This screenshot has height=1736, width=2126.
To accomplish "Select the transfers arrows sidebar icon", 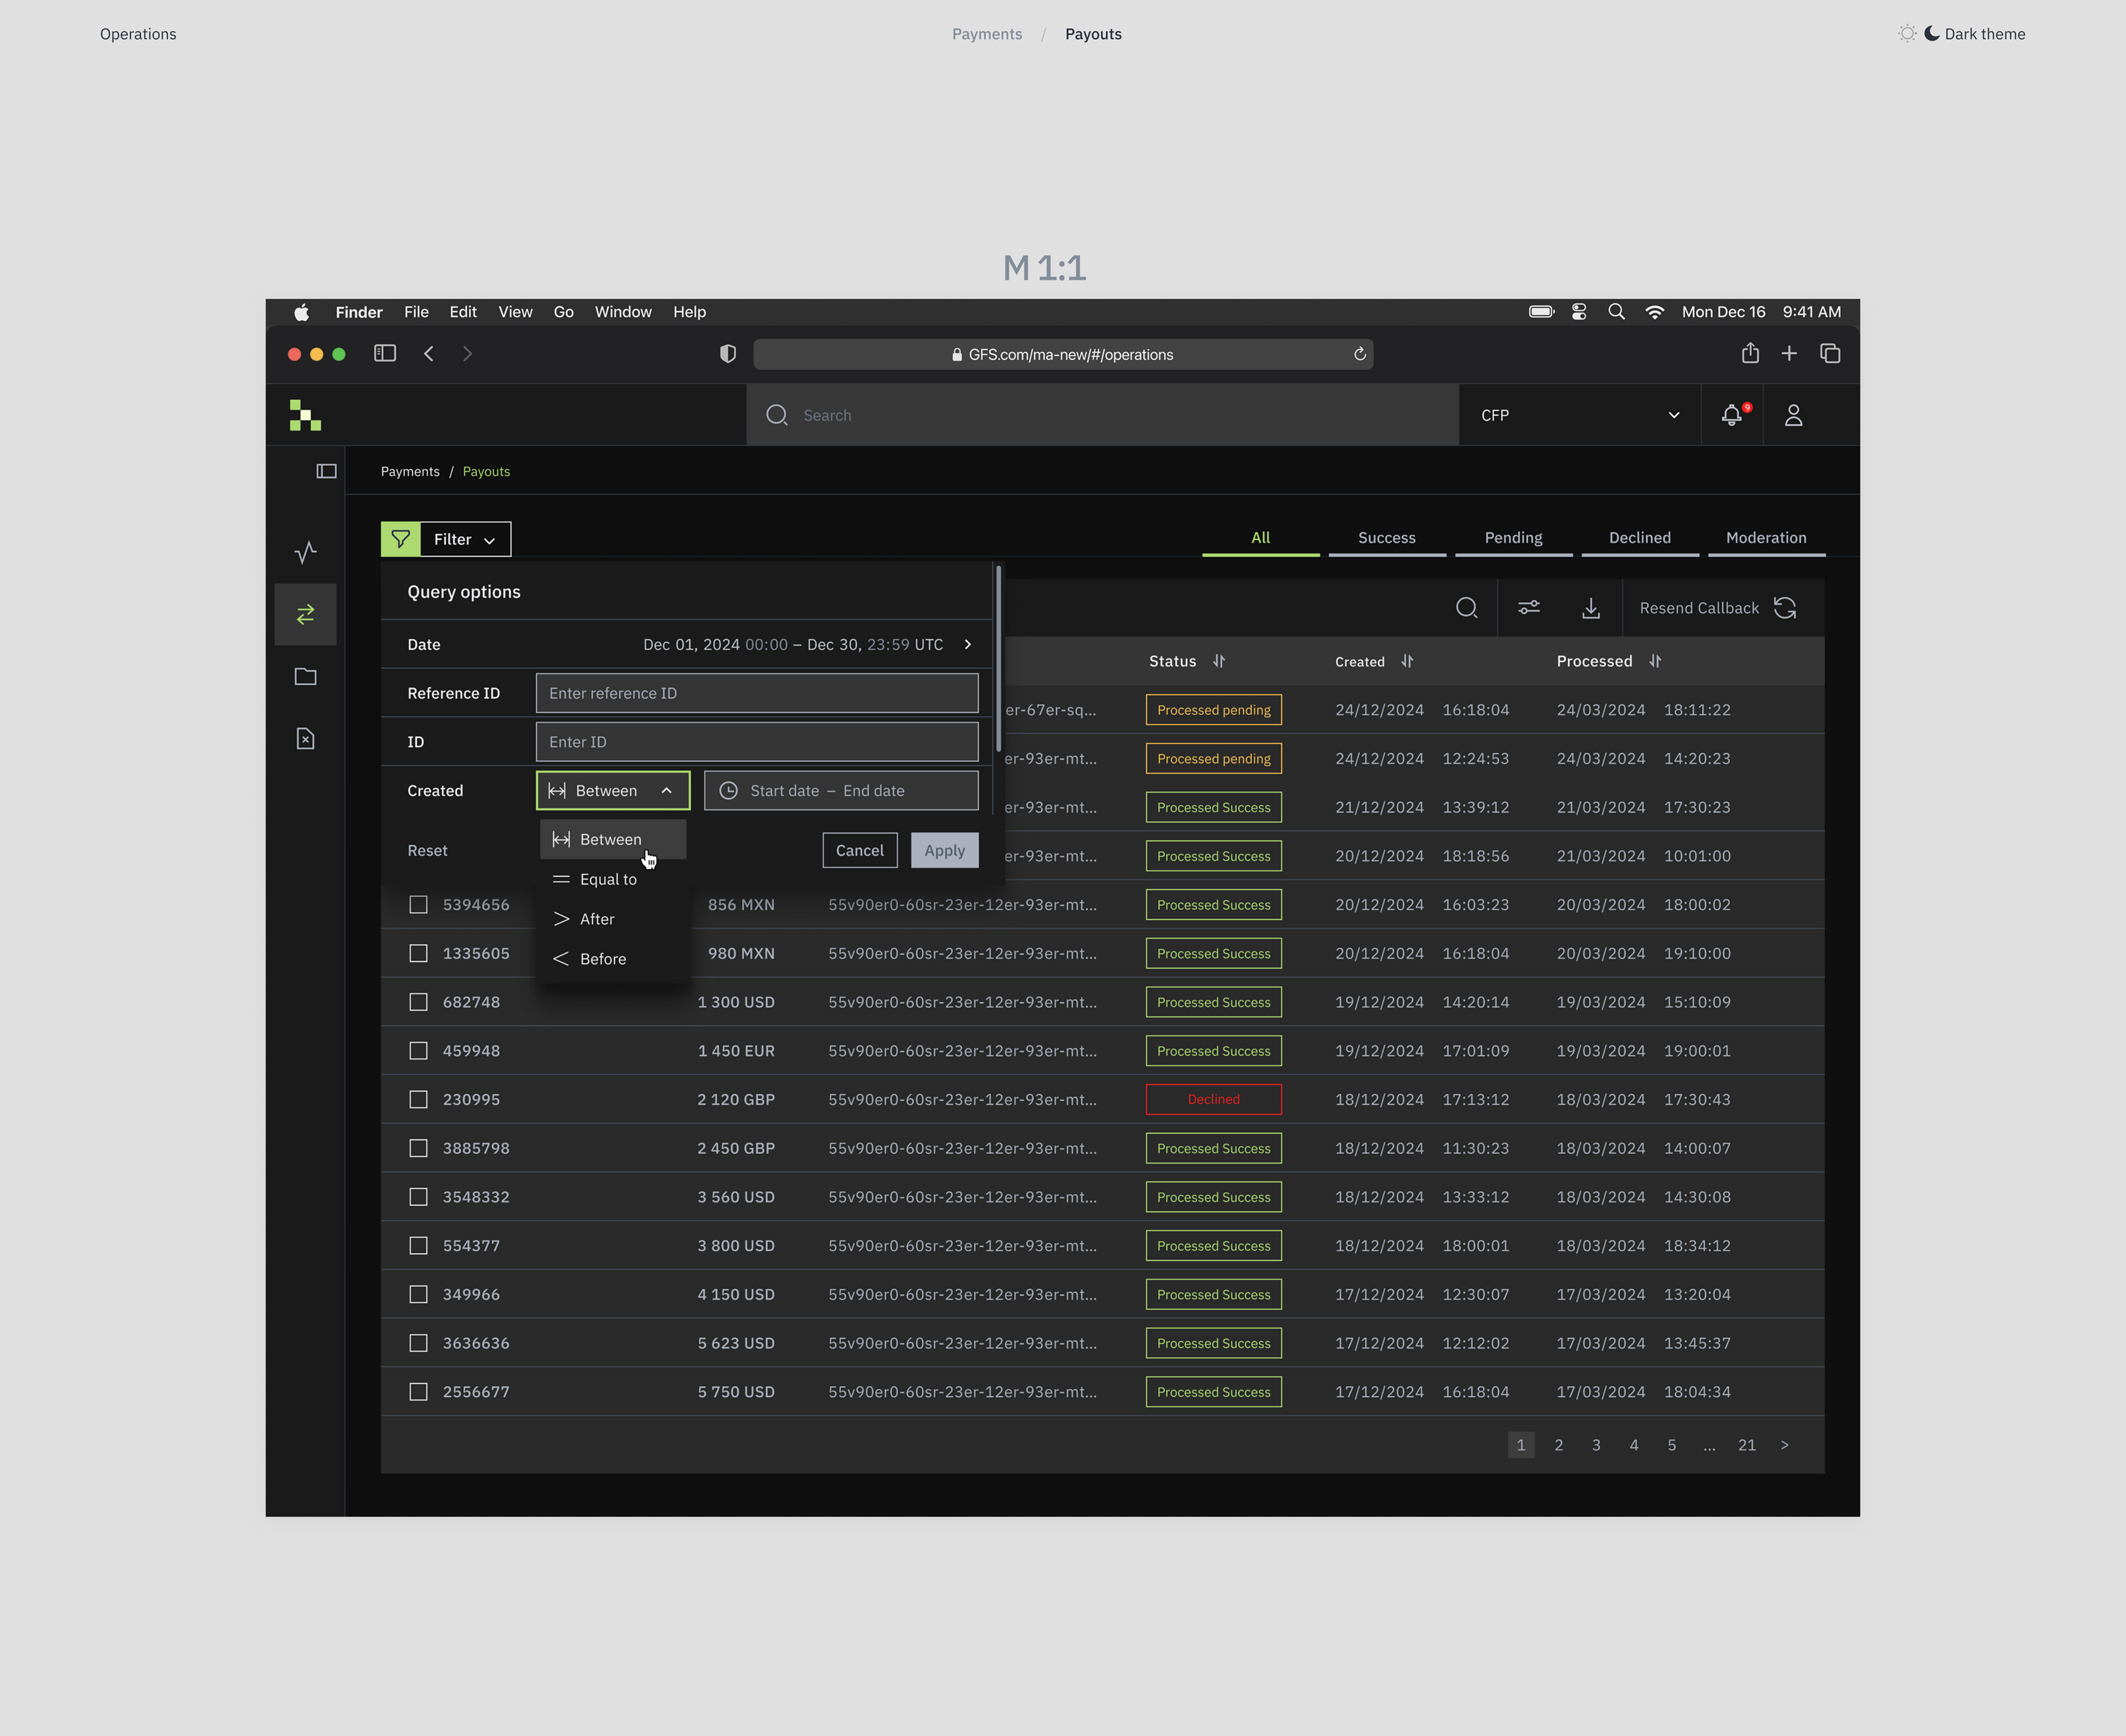I will click(306, 614).
